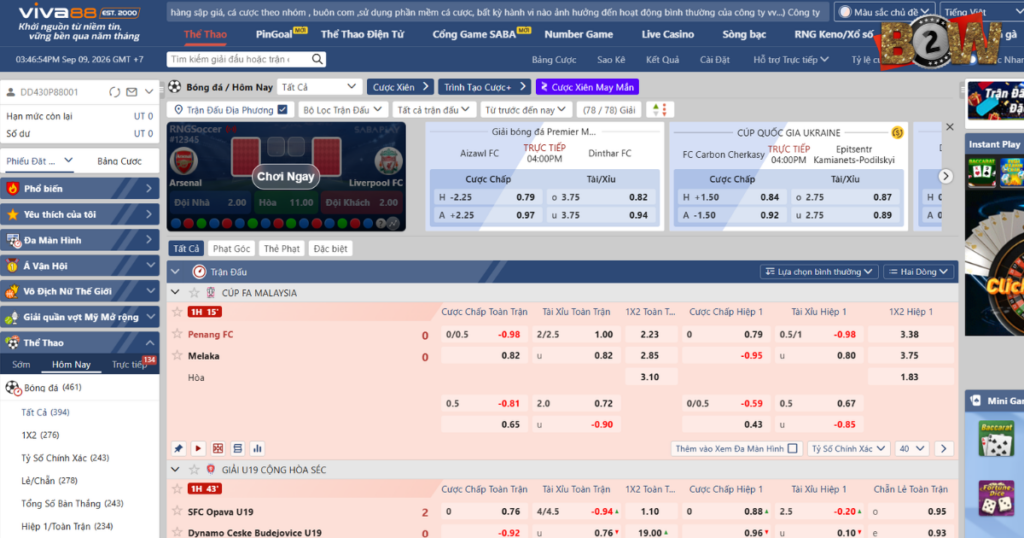Open the Hai Dòng layout dropdown

pyautogui.click(x=918, y=272)
